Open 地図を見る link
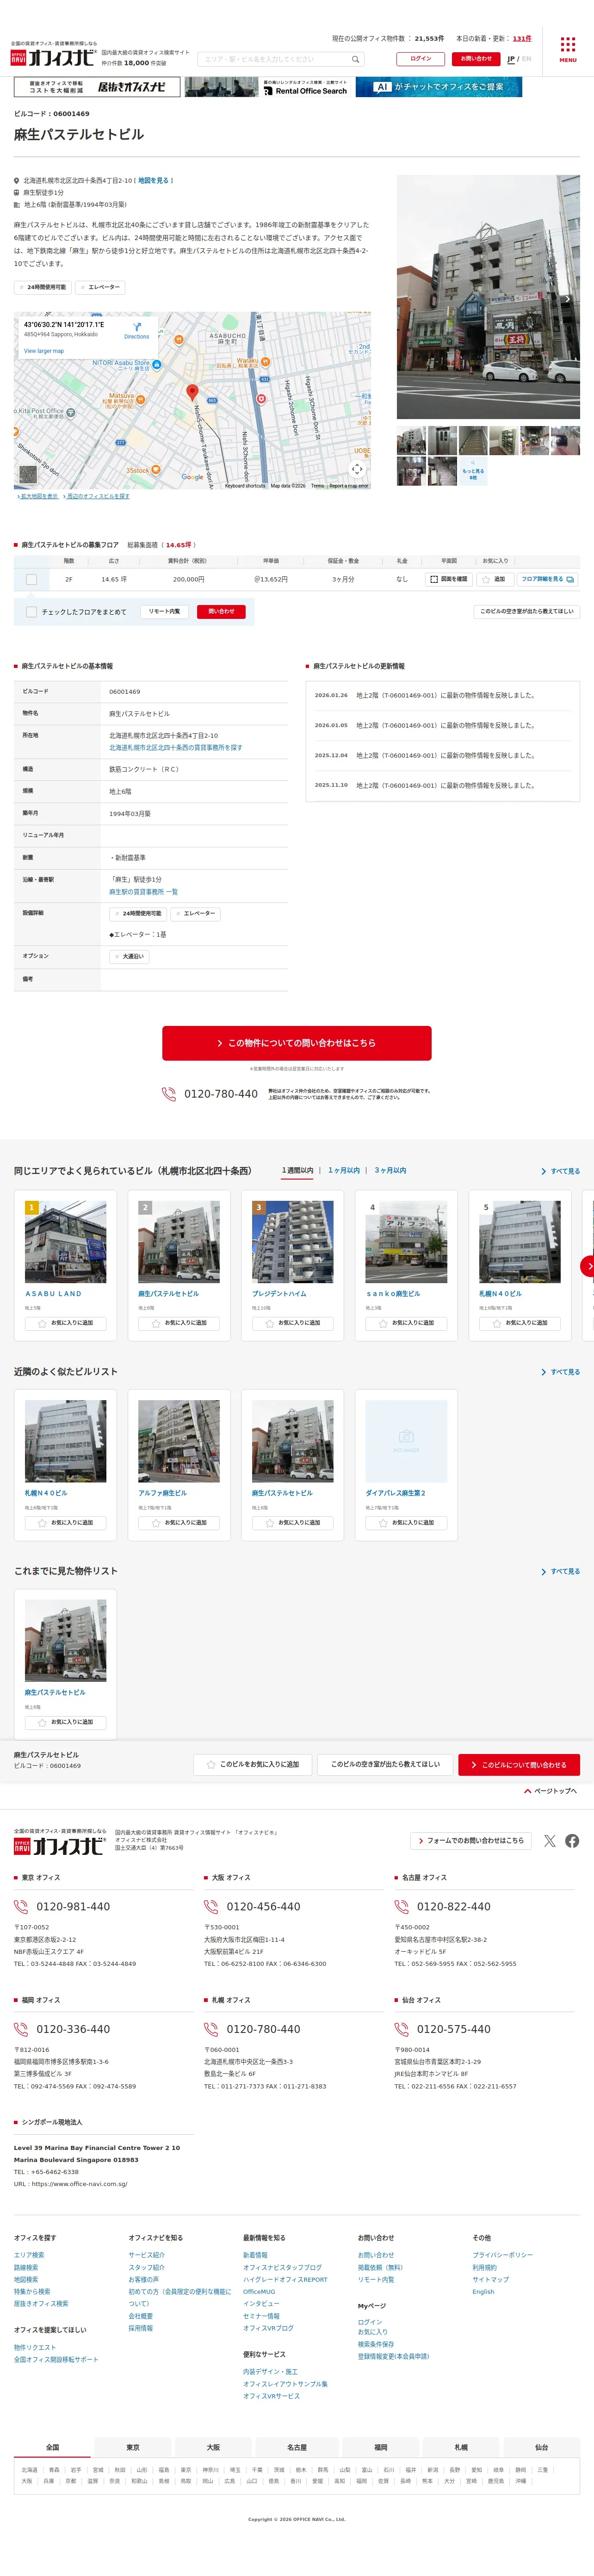This screenshot has width=594, height=2576. pos(153,181)
